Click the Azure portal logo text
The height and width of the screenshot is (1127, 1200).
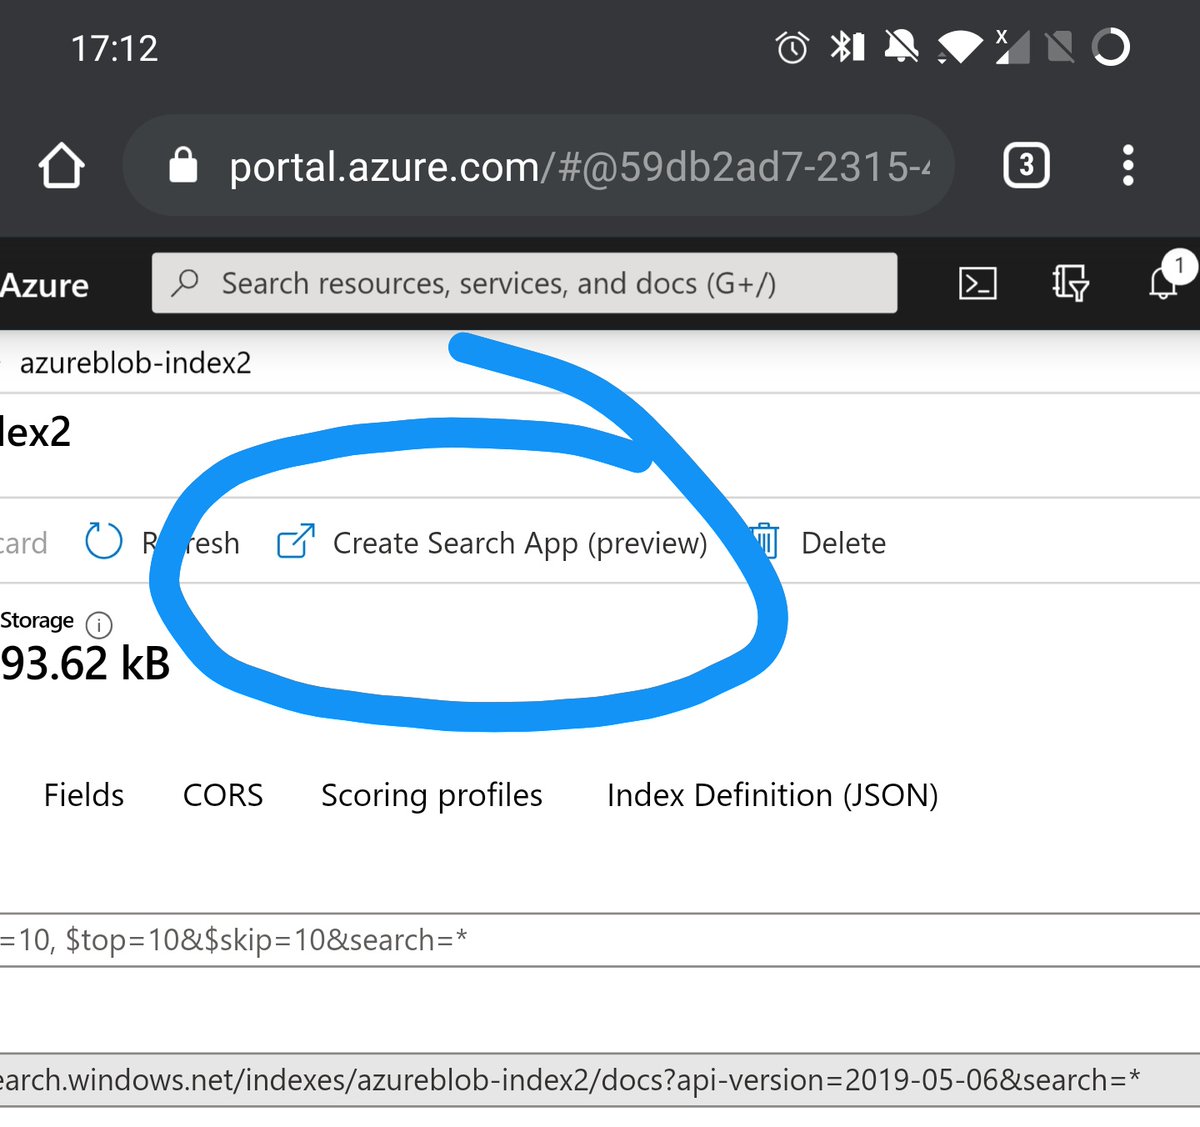[x=45, y=285]
